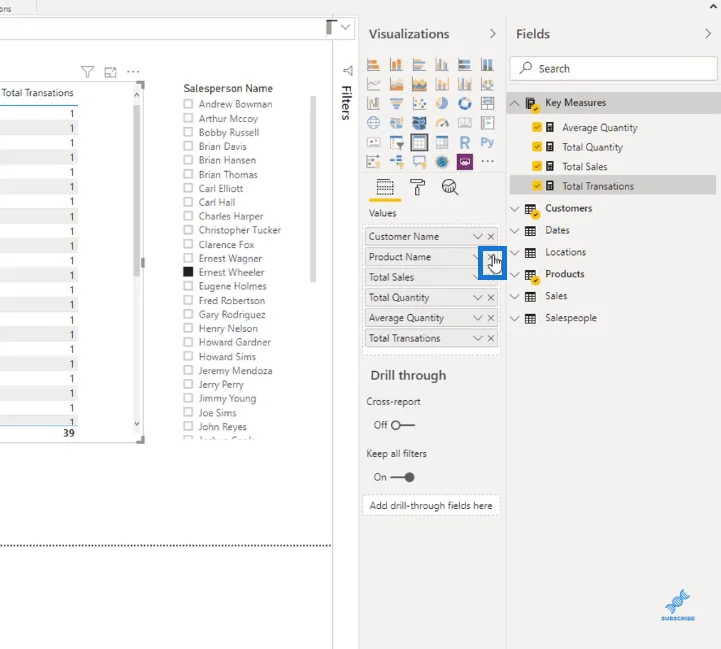Select the Slicer visual
Screen dimensions: 721x649
[396, 143]
